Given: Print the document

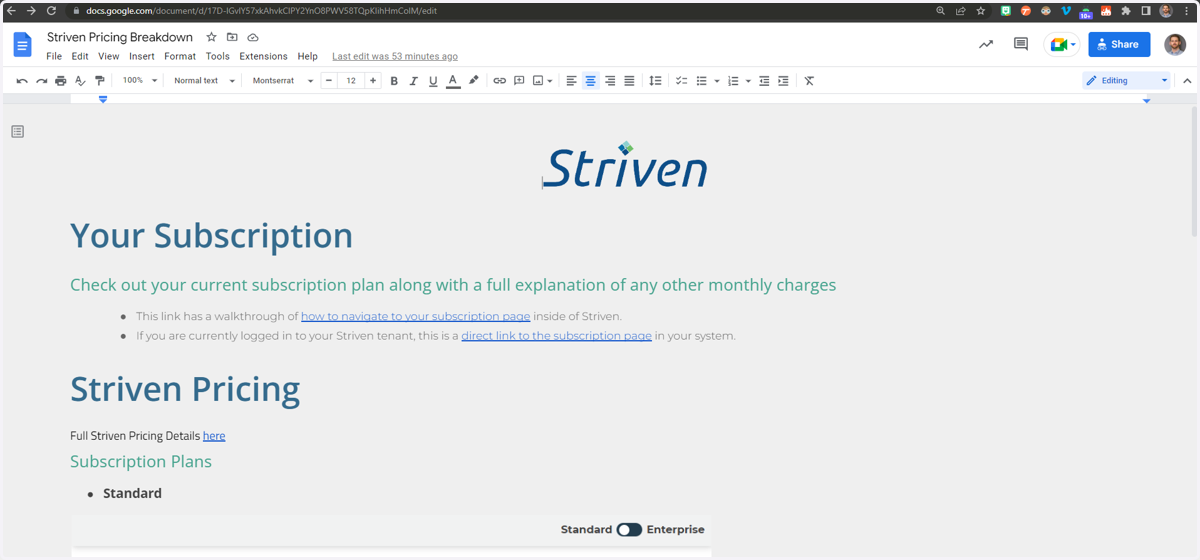Looking at the screenshot, I should [x=61, y=81].
